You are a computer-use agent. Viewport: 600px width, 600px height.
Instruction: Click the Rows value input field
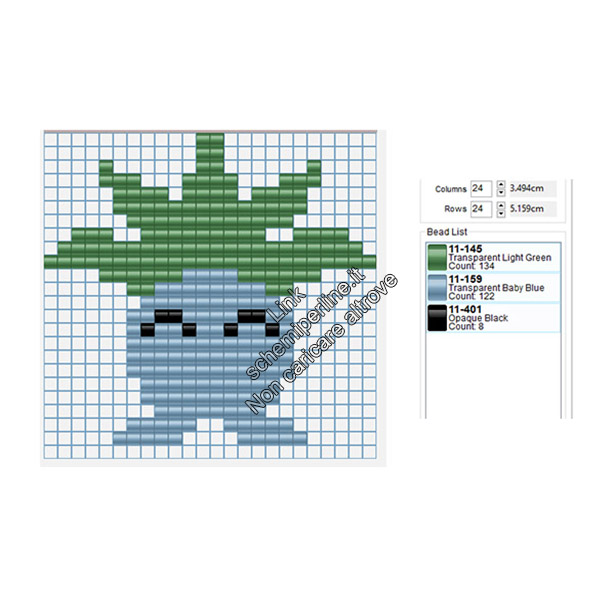481,209
